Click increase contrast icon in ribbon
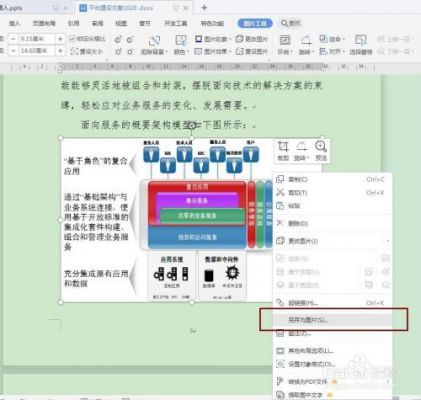The height and width of the screenshot is (400, 421). (118, 40)
